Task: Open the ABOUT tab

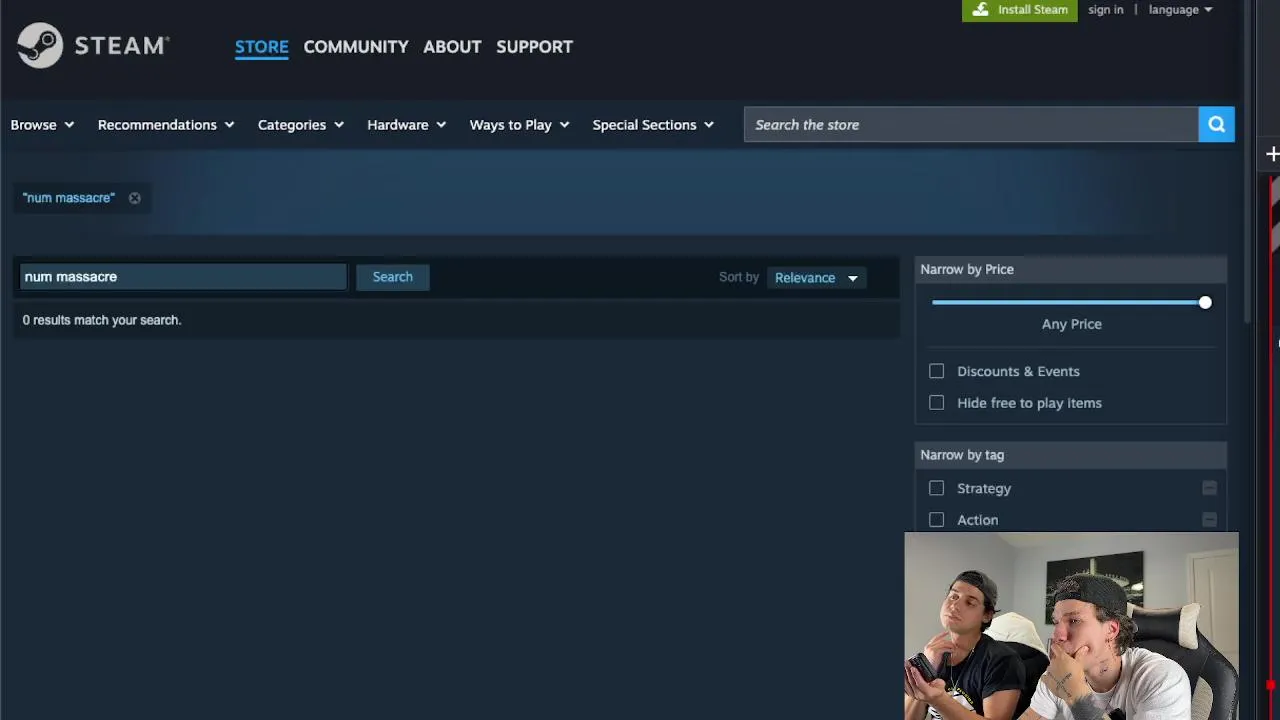Action: click(452, 47)
